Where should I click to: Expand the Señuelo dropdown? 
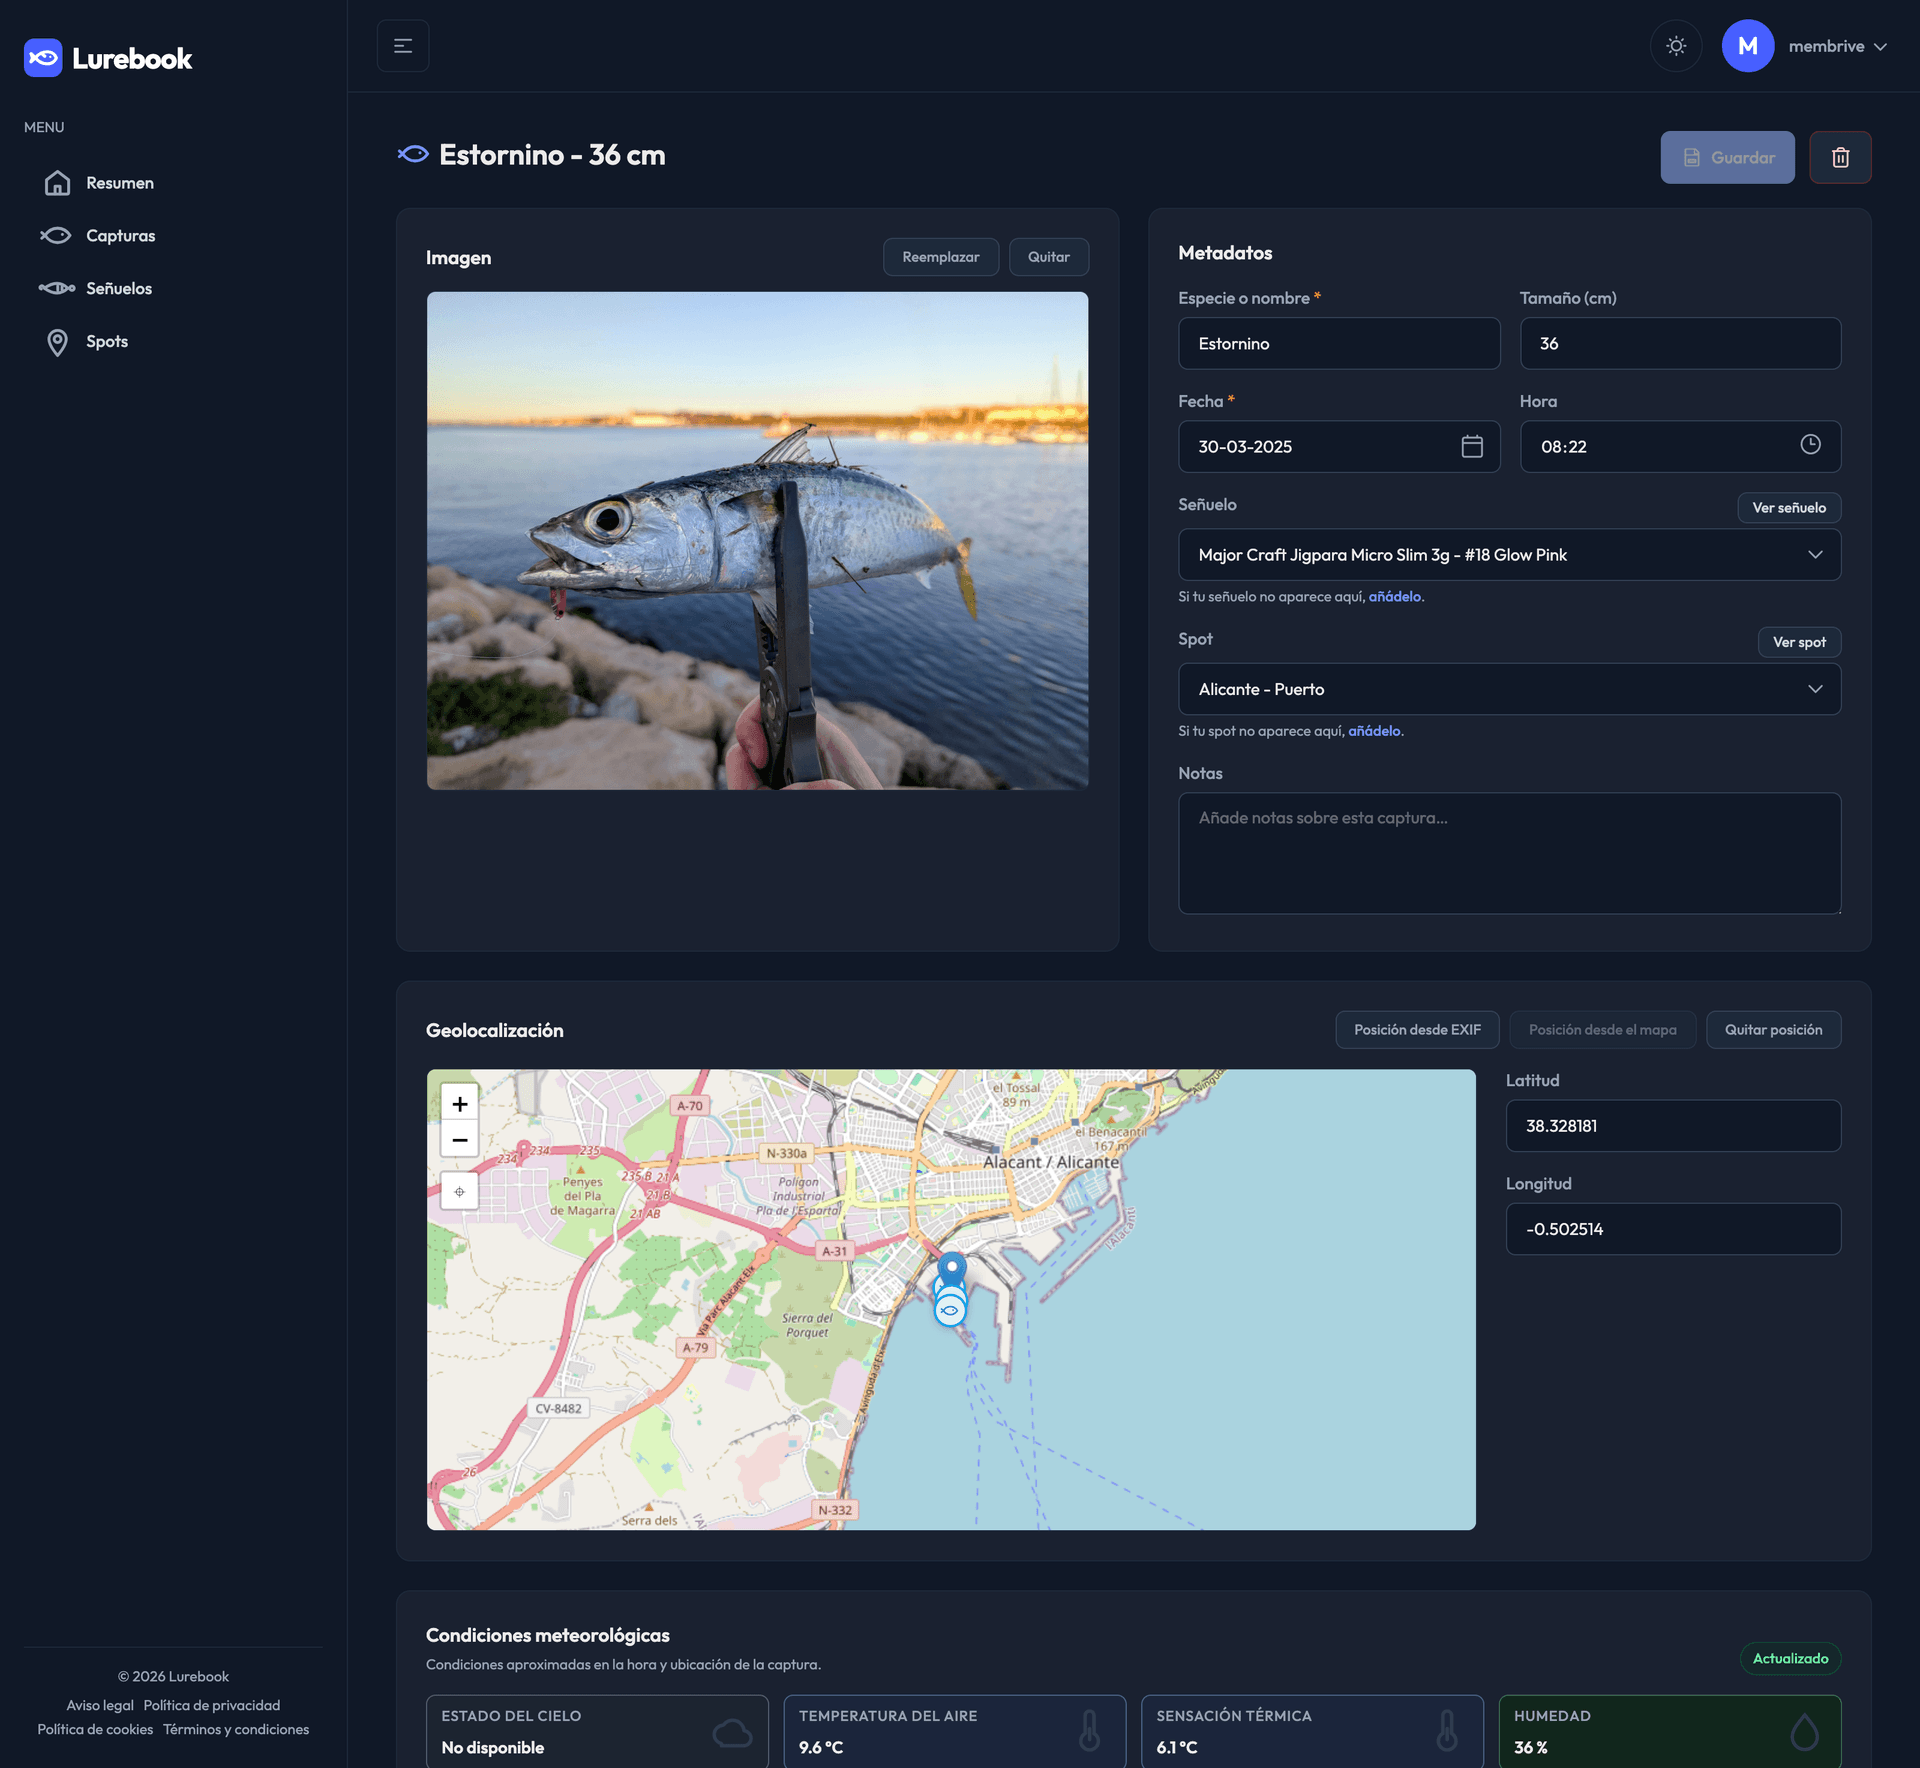pyautogui.click(x=1509, y=555)
